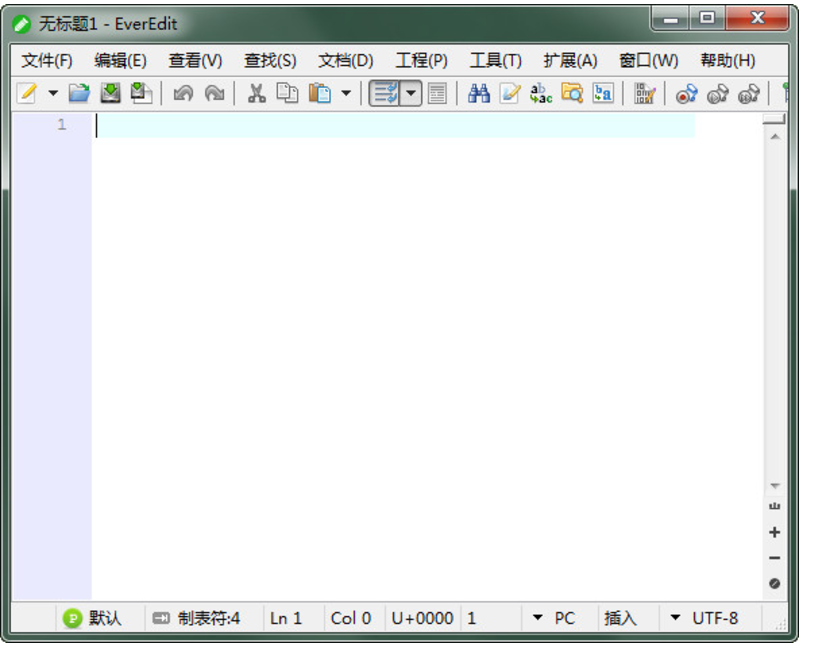Image resolution: width=826 pixels, height=655 pixels.
Task: Open the UTF-8 encoding dropdown
Action: coord(705,618)
